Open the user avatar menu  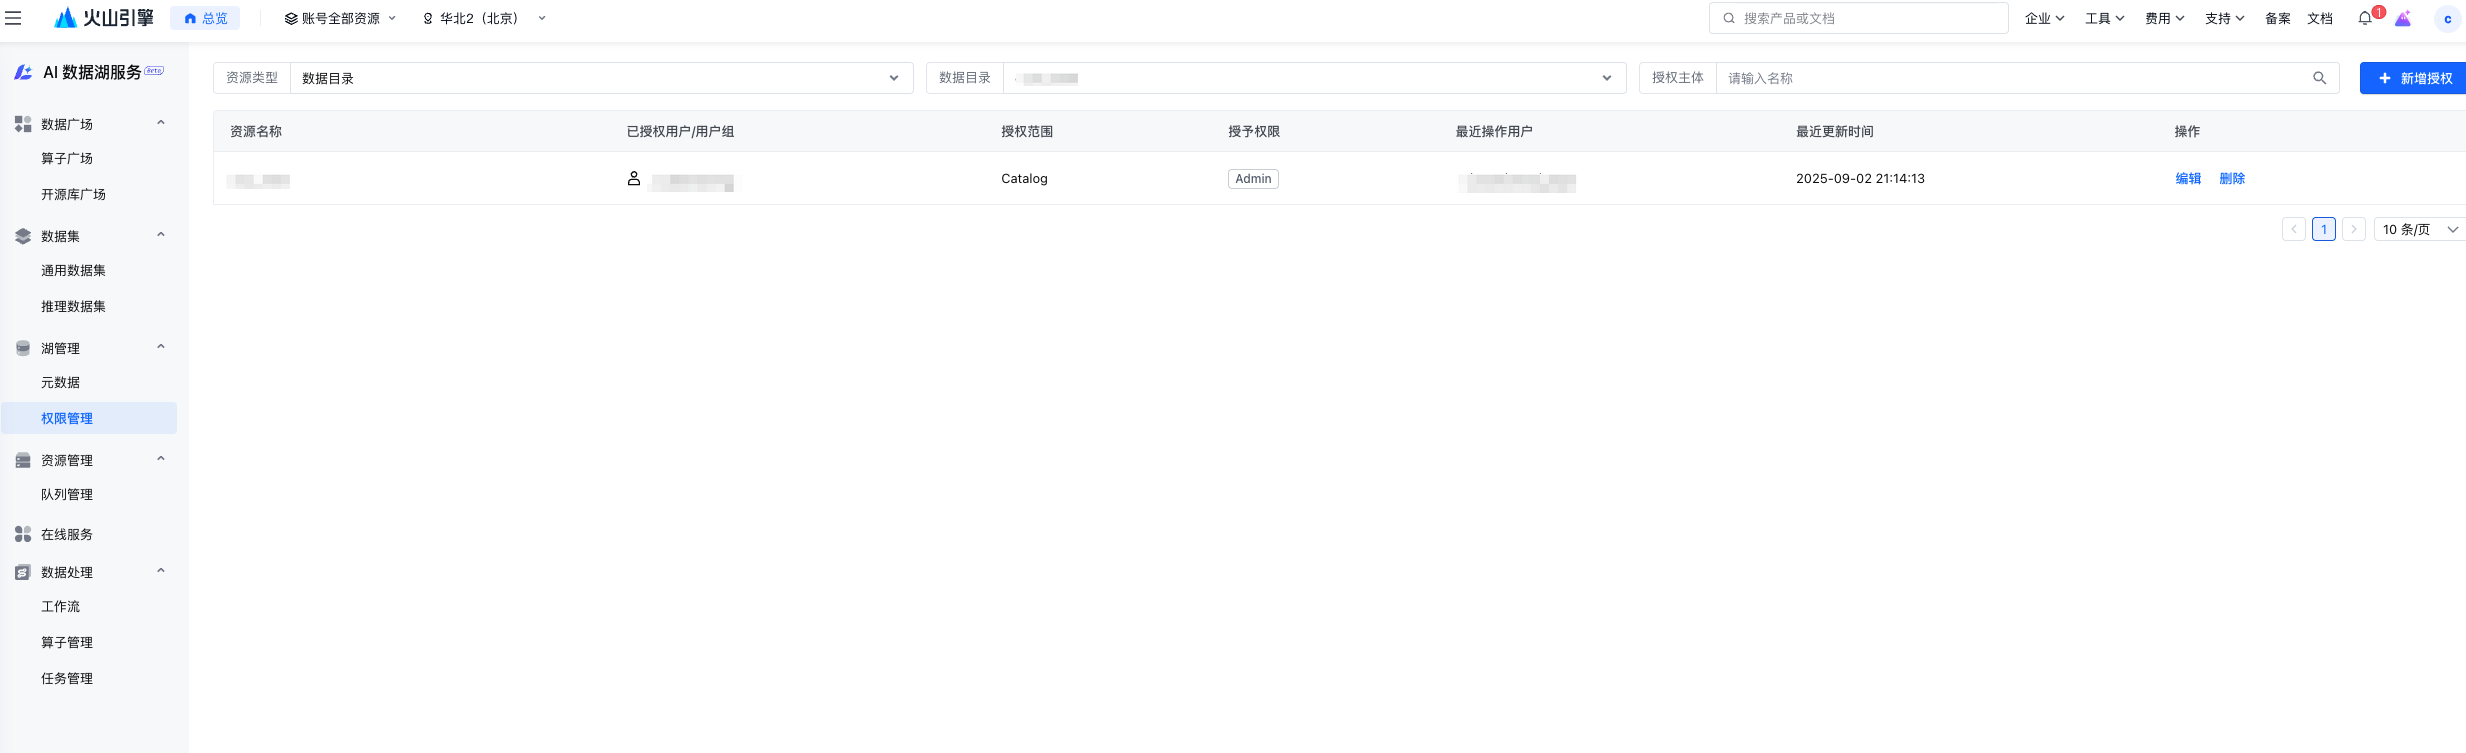(2447, 19)
